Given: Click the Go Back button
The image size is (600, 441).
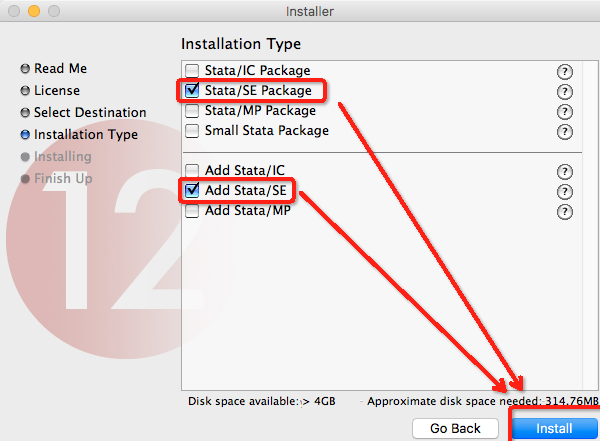Looking at the screenshot, I should (455, 428).
